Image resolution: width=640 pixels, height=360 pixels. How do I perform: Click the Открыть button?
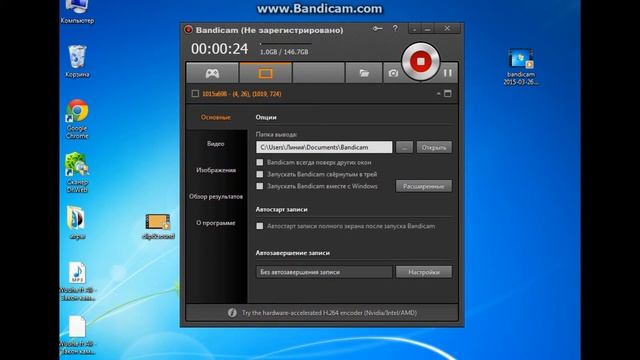(x=434, y=147)
